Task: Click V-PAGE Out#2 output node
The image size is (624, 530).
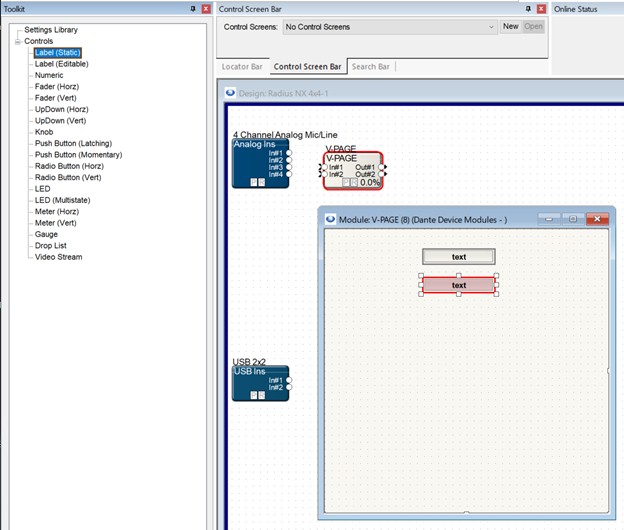Action: [381, 174]
